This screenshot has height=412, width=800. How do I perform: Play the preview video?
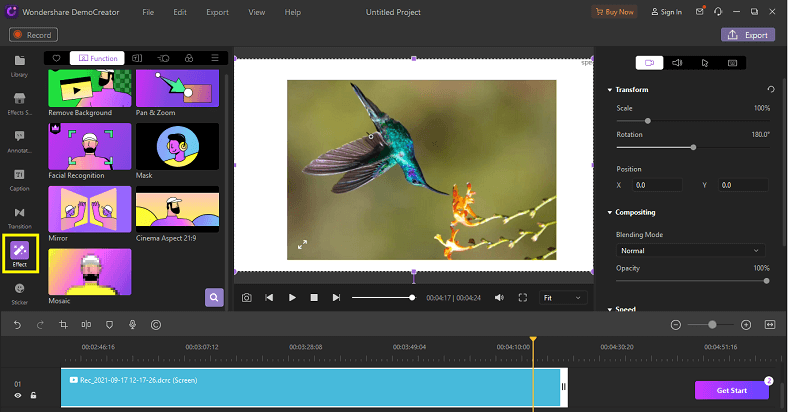(292, 297)
